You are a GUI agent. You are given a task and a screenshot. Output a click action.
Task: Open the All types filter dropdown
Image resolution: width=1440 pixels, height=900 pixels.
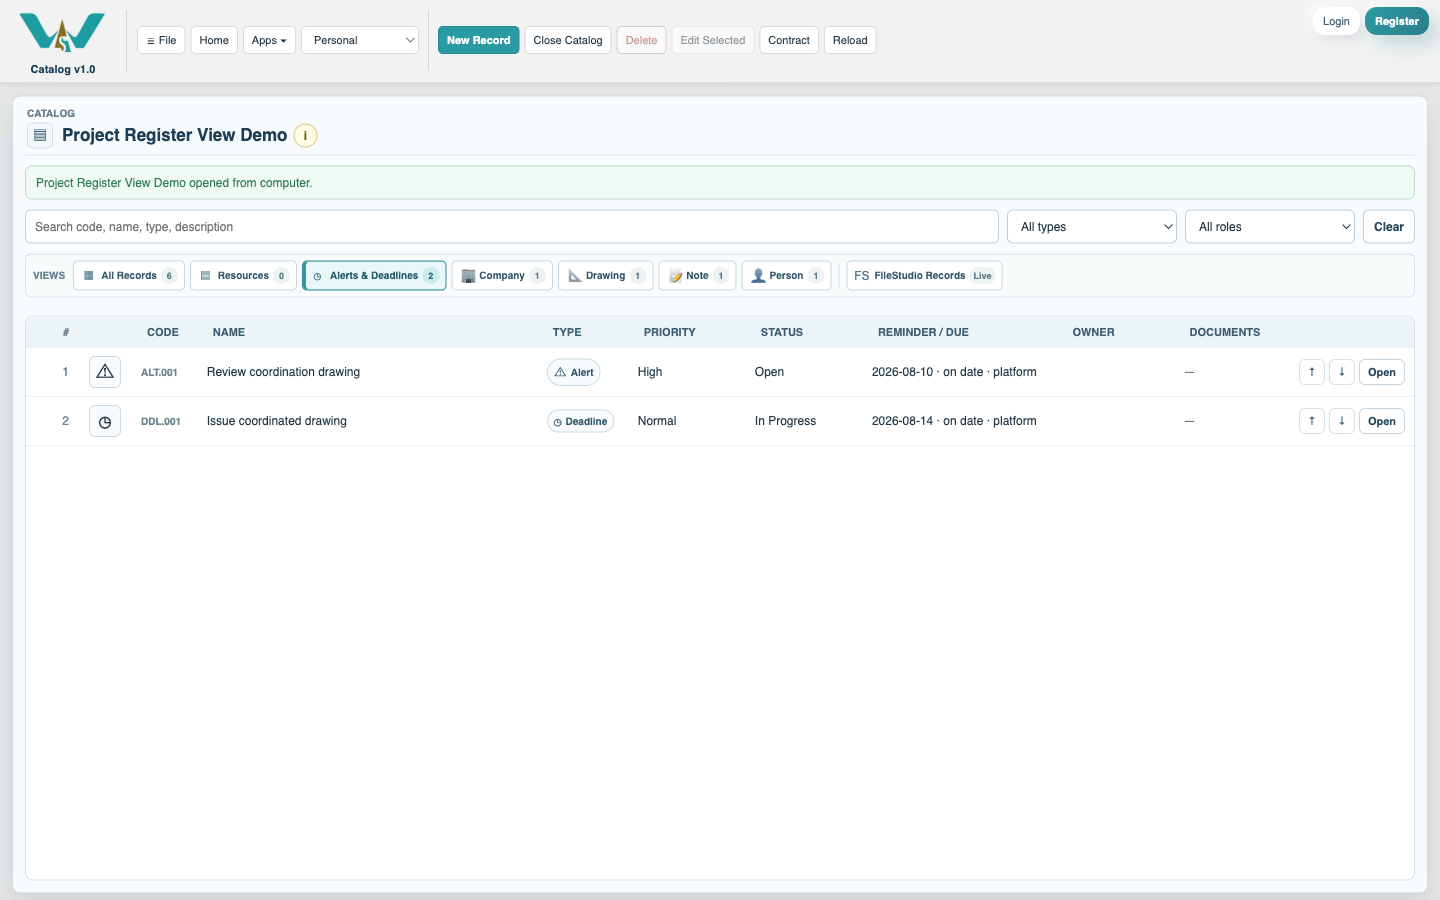point(1092,227)
